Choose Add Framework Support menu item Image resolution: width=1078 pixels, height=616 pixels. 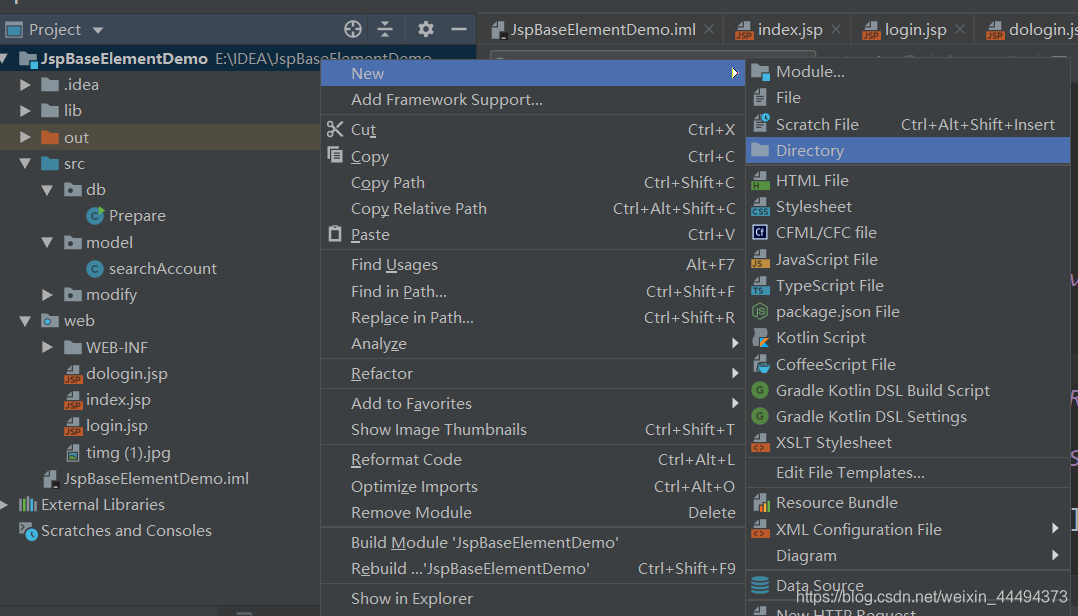click(x=533, y=100)
